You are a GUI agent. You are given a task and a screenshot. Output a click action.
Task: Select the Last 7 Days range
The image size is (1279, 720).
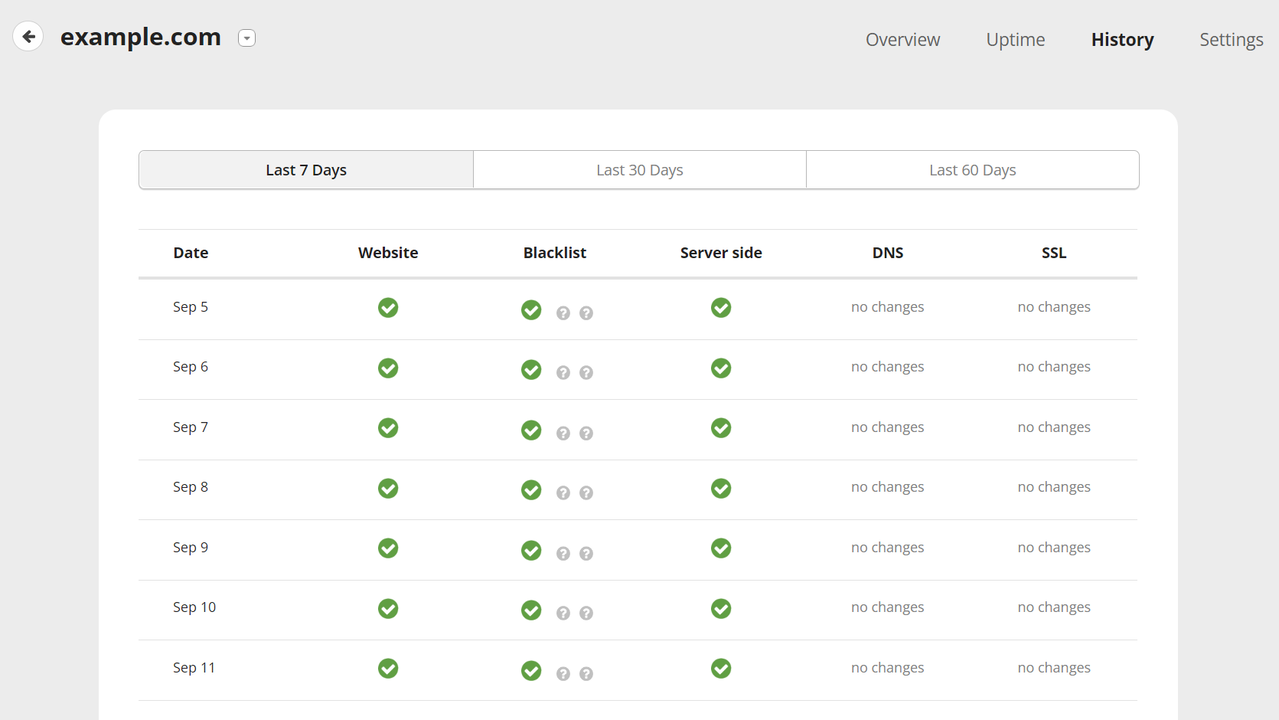306,170
